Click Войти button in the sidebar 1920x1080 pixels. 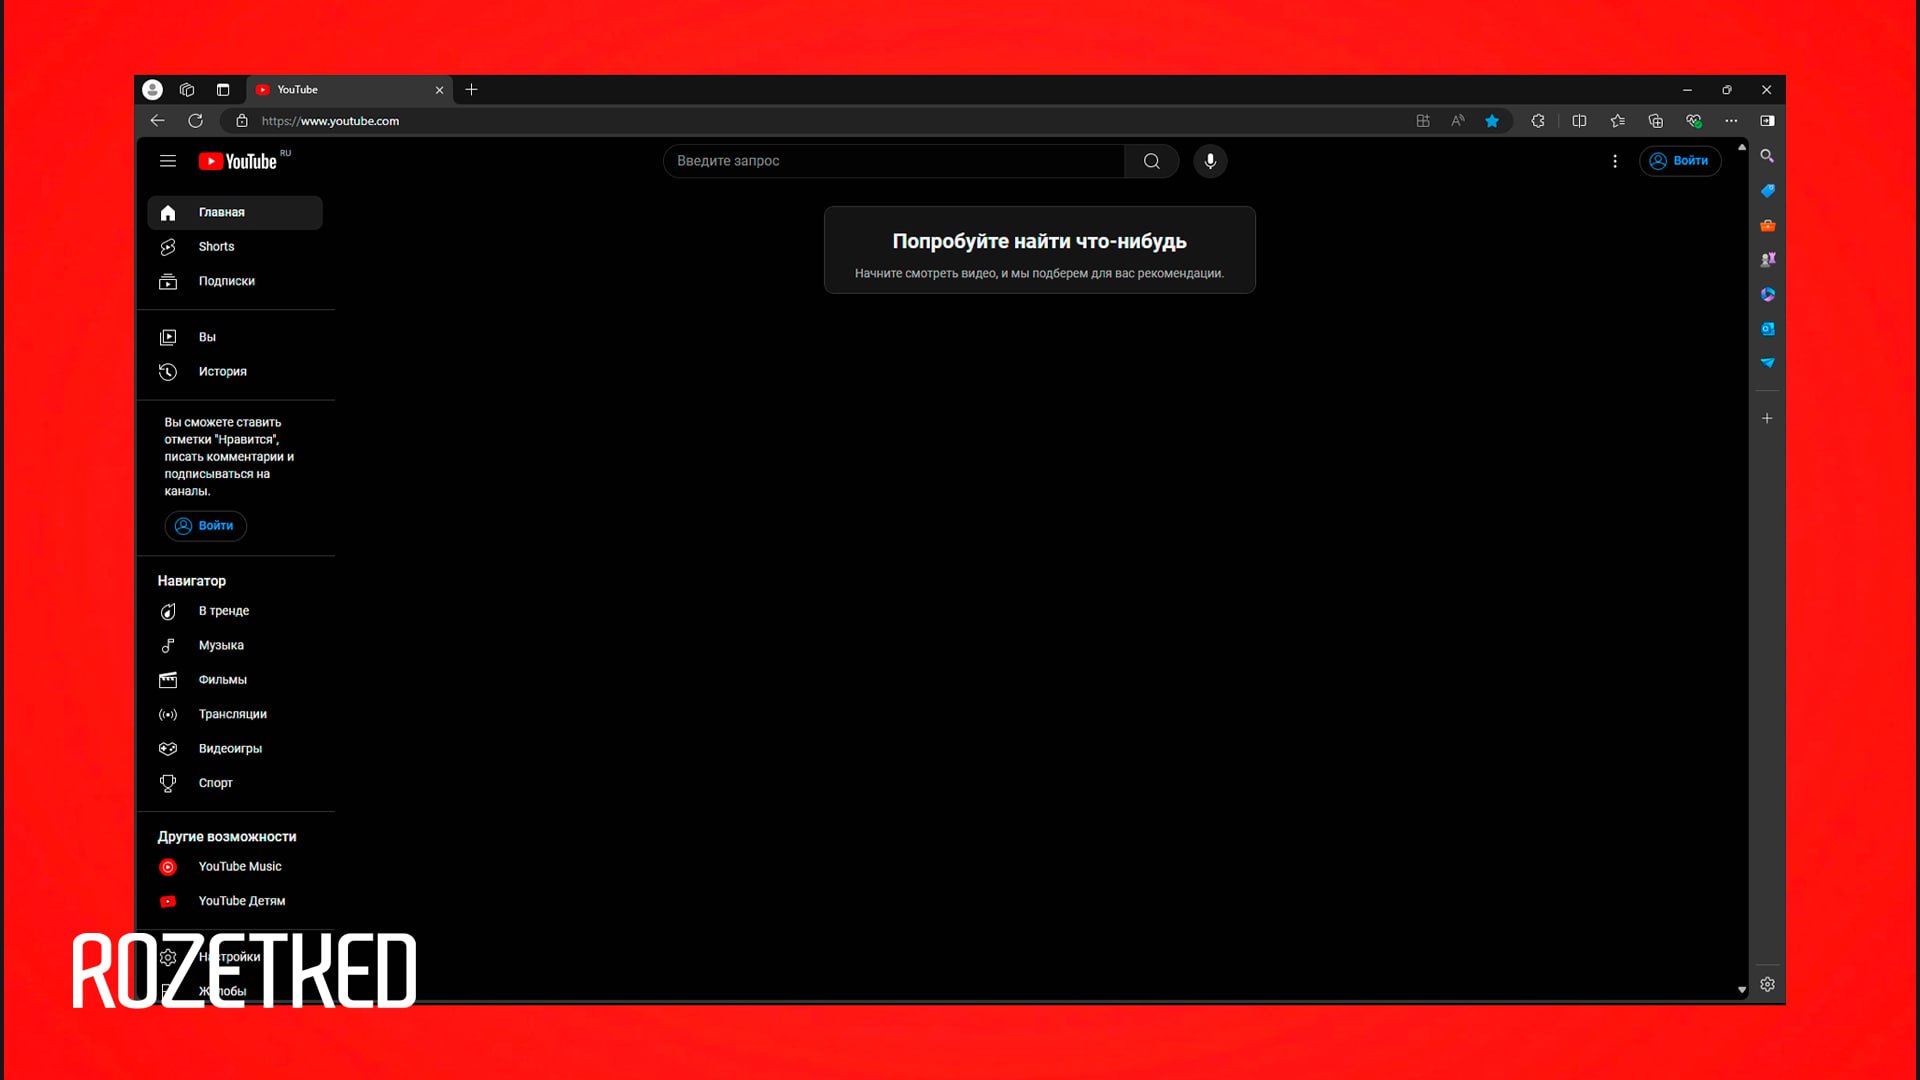(205, 526)
